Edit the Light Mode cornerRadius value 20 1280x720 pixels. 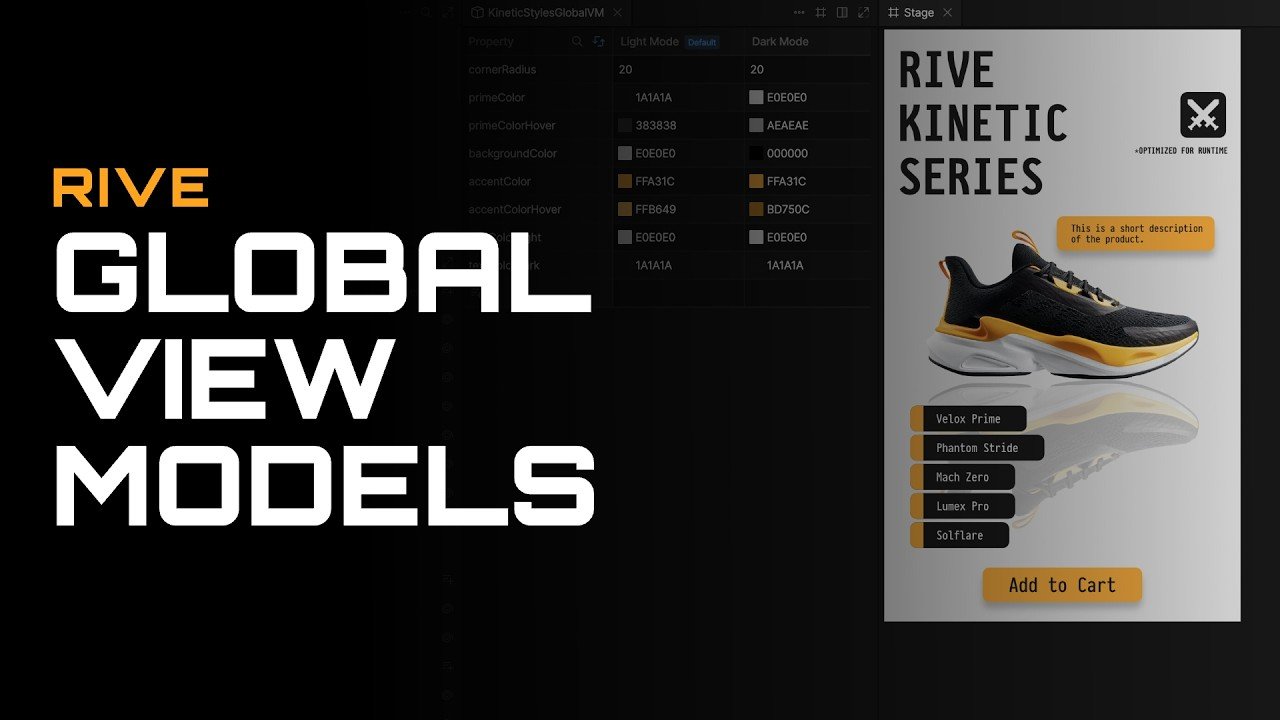[626, 70]
